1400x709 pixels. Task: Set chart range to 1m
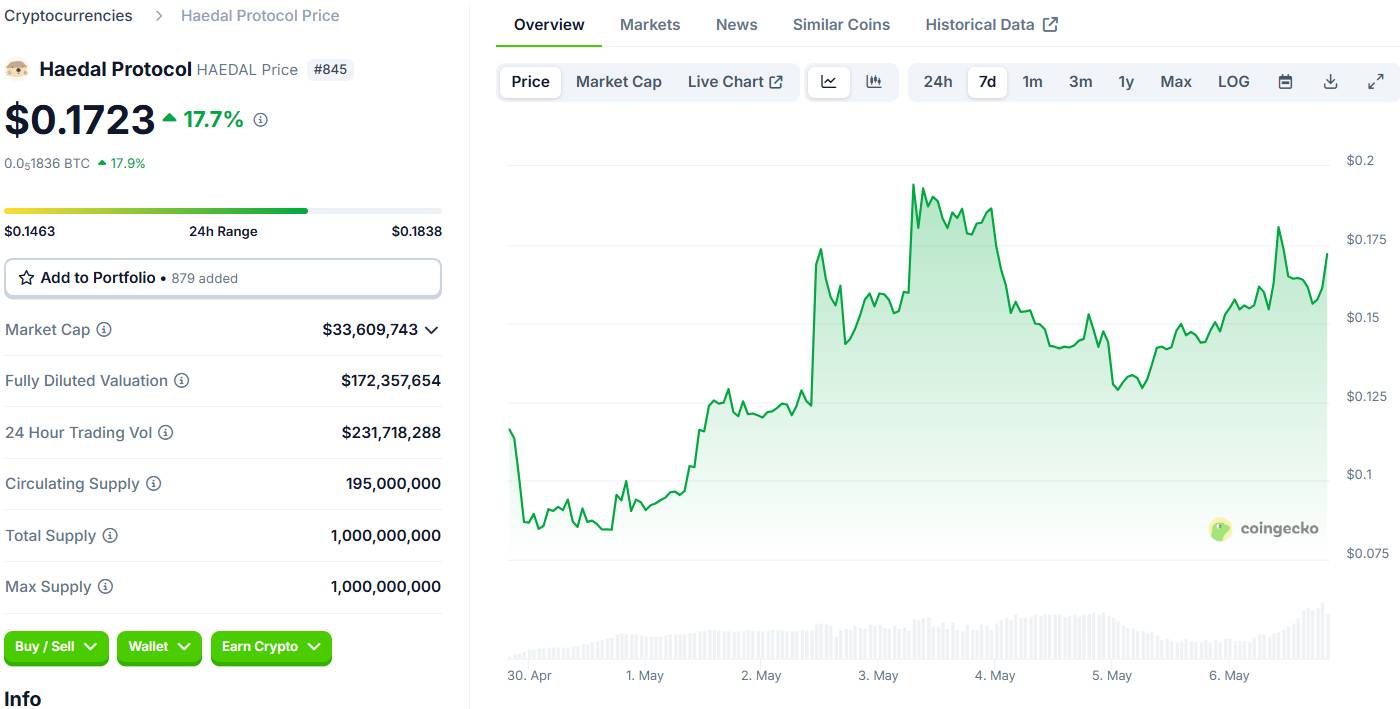click(1033, 82)
